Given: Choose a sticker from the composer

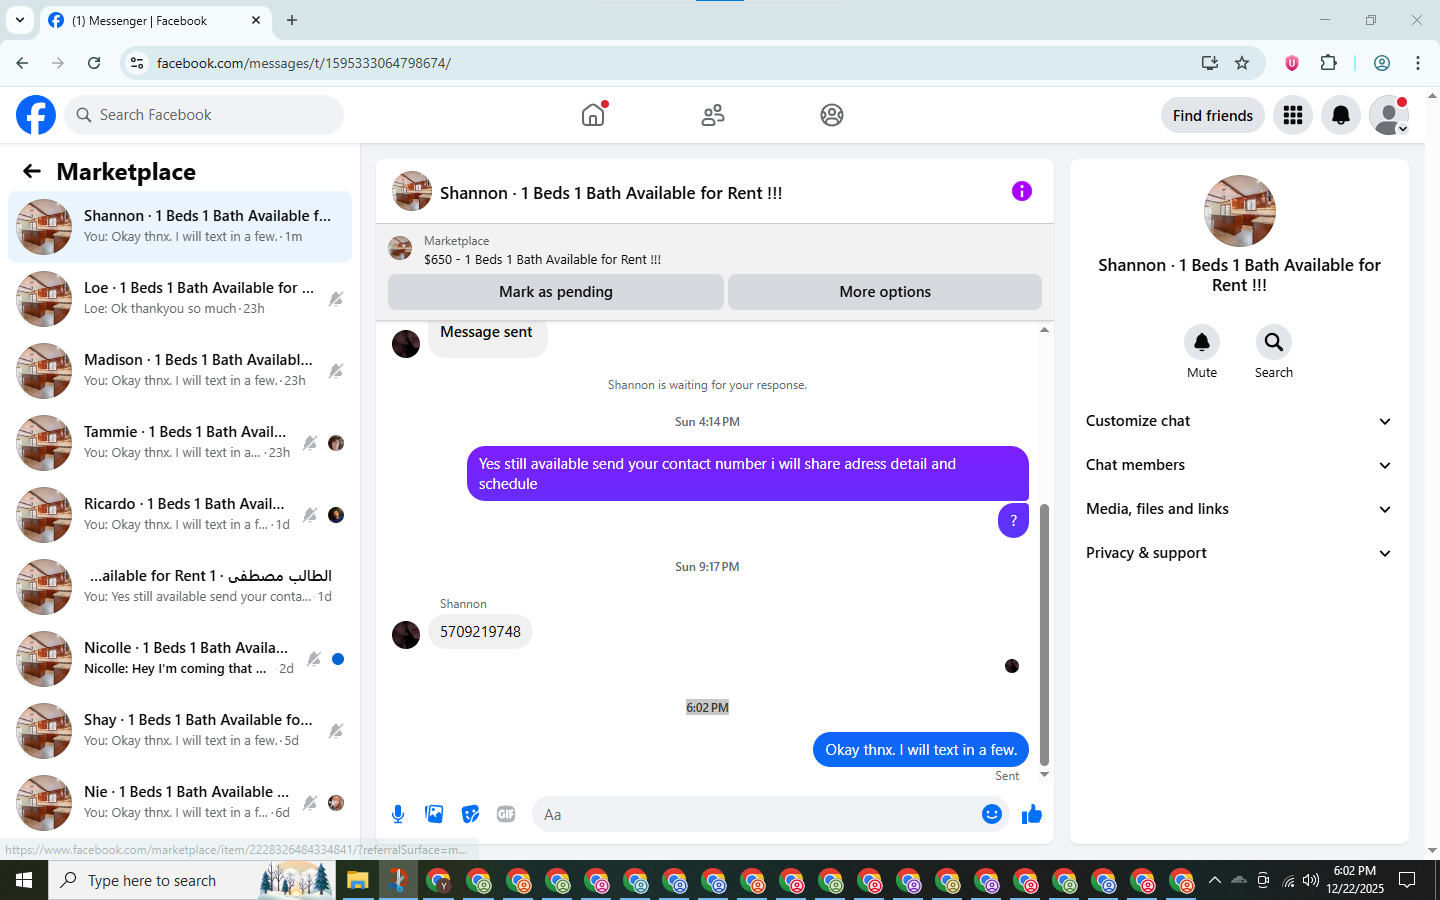Looking at the screenshot, I should pyautogui.click(x=470, y=814).
